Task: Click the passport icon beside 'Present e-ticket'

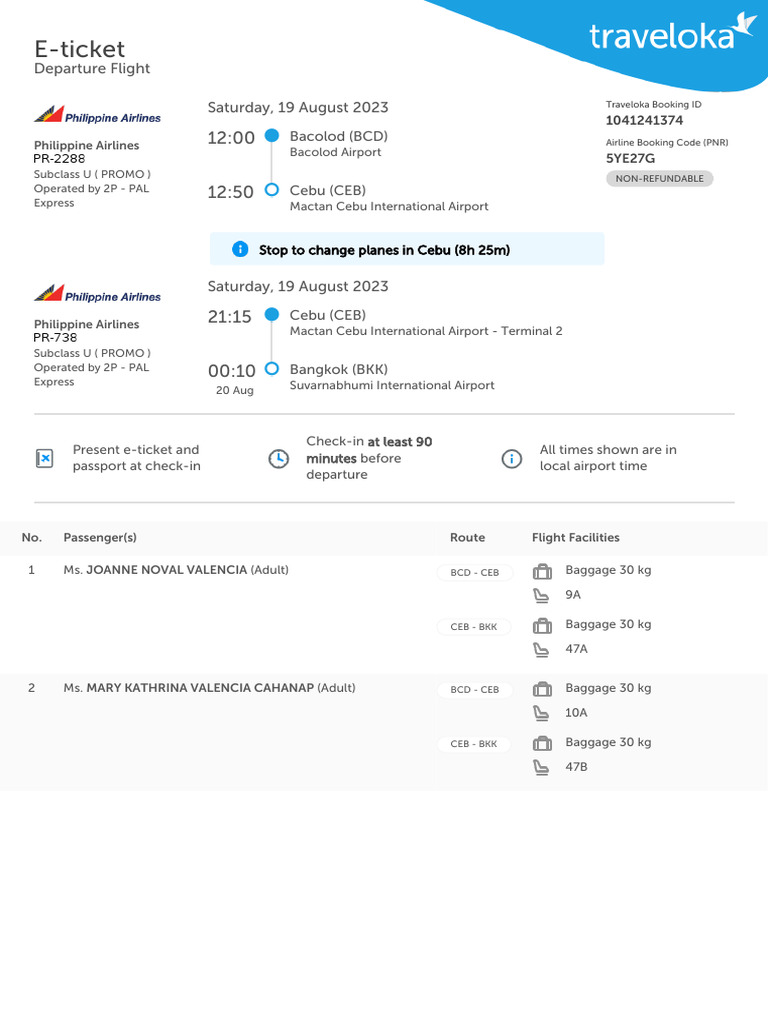Action: tap(44, 458)
